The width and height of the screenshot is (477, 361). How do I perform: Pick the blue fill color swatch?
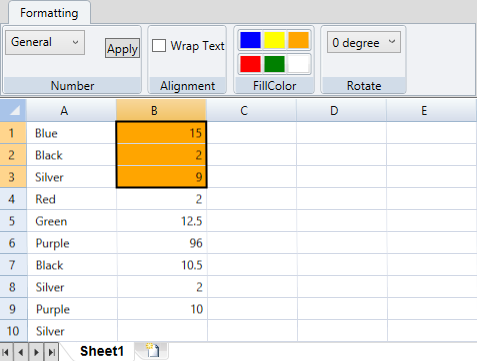click(x=250, y=40)
